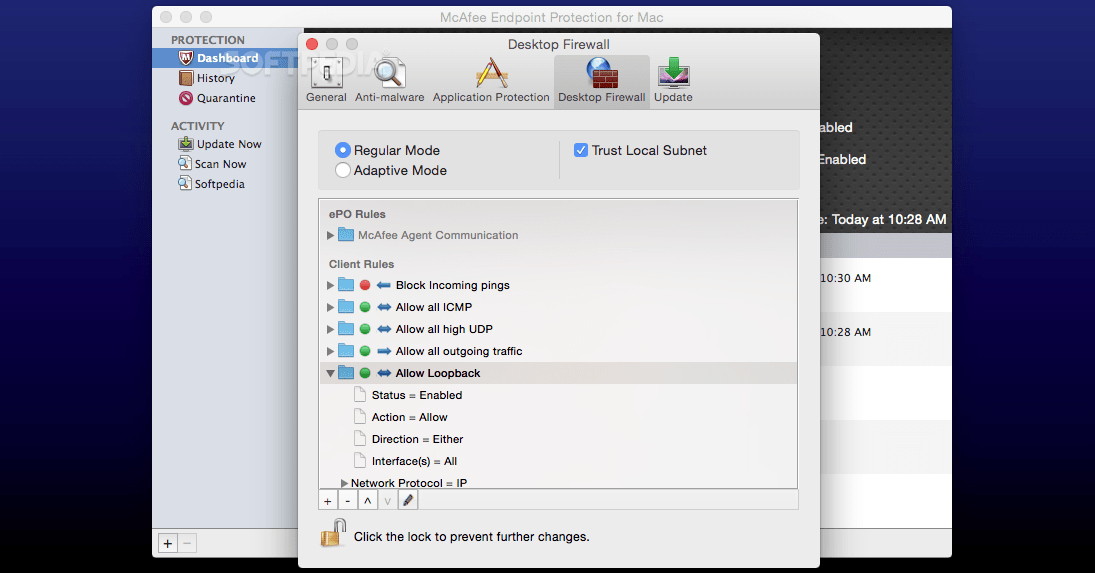1095x573 pixels.
Task: Move selected rule down with v button
Action: pyautogui.click(x=388, y=500)
